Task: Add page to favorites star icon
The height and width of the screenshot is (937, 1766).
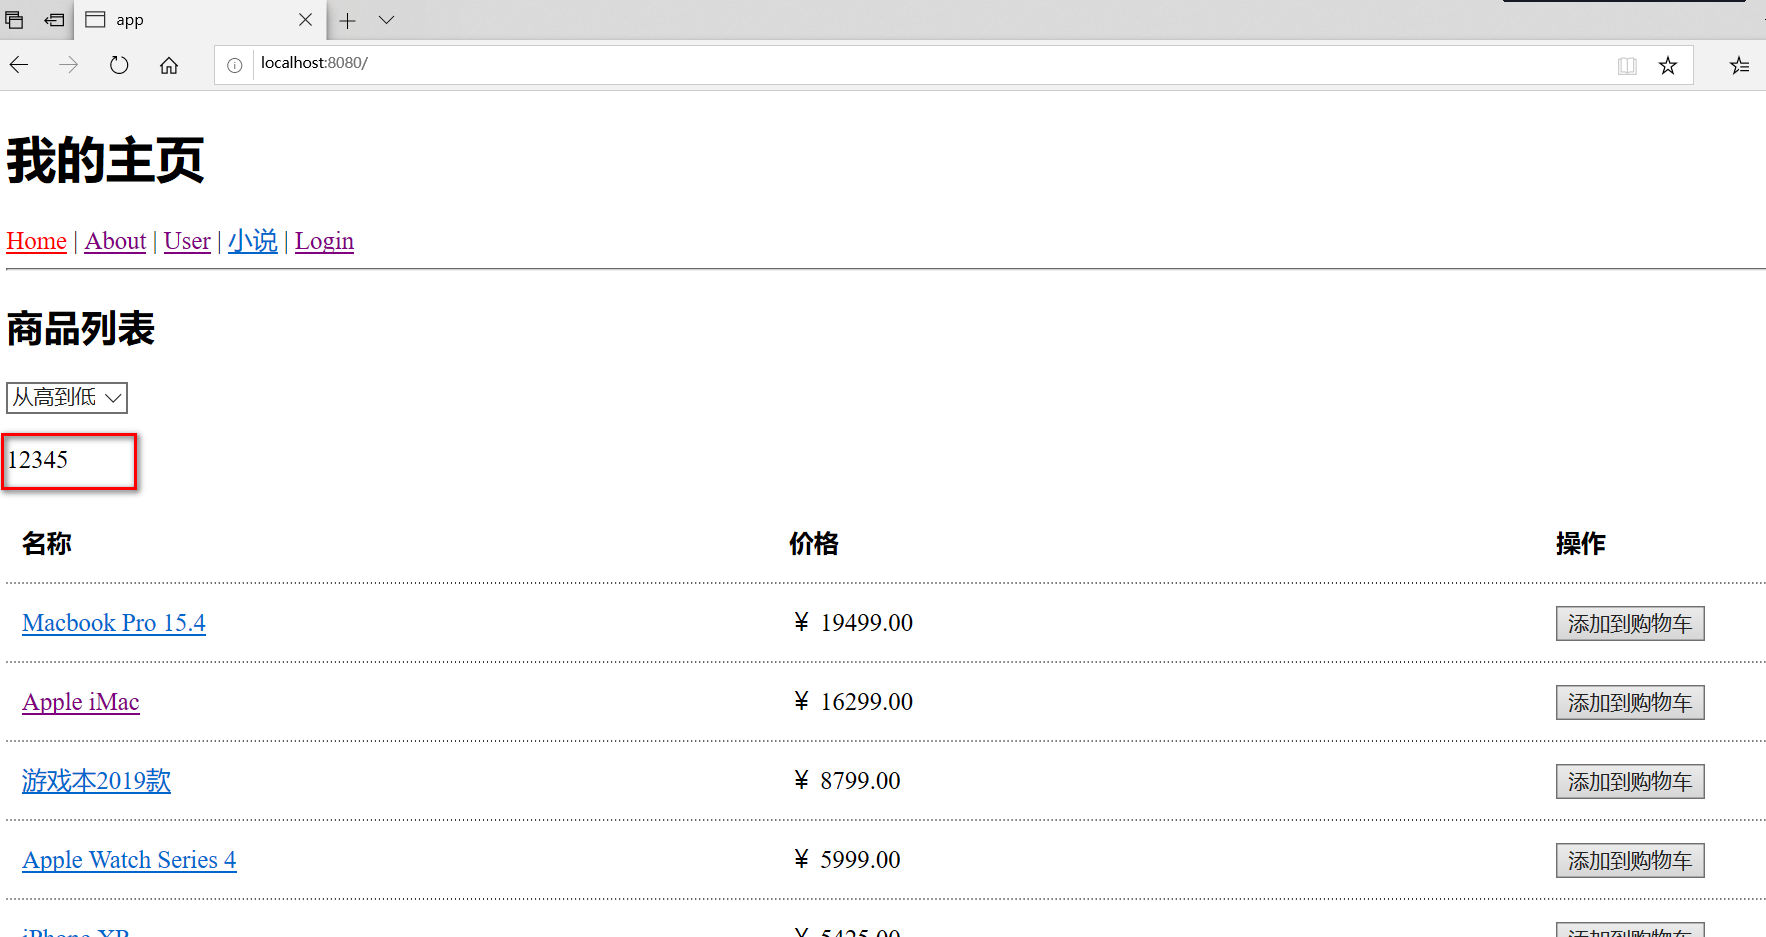Action: (1668, 66)
